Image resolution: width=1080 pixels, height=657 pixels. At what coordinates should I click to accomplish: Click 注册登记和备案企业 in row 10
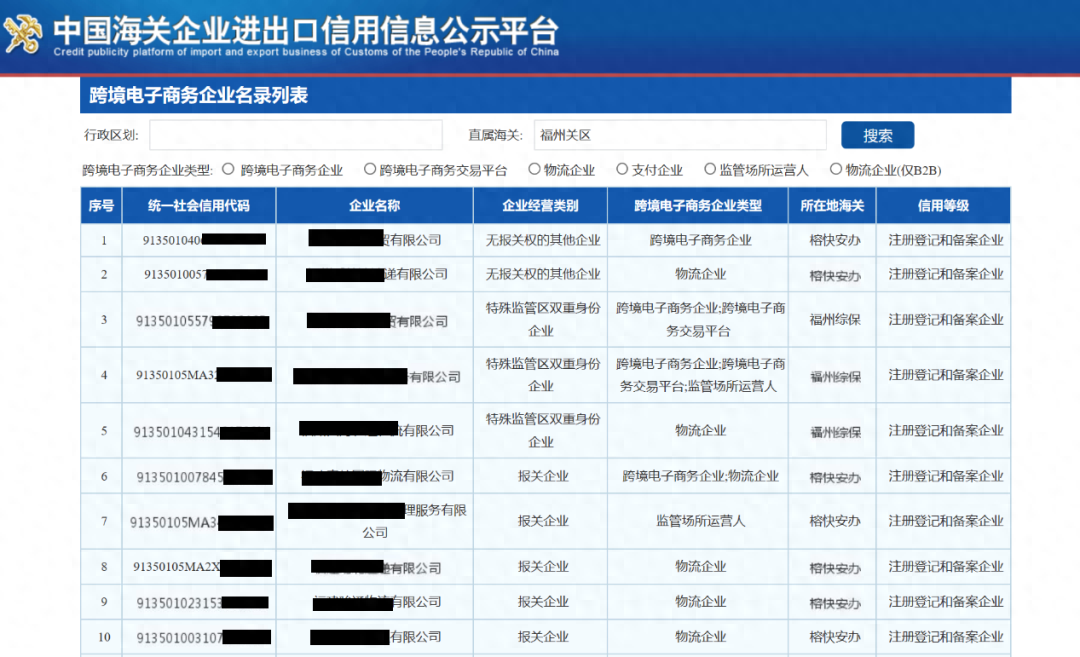pos(946,637)
